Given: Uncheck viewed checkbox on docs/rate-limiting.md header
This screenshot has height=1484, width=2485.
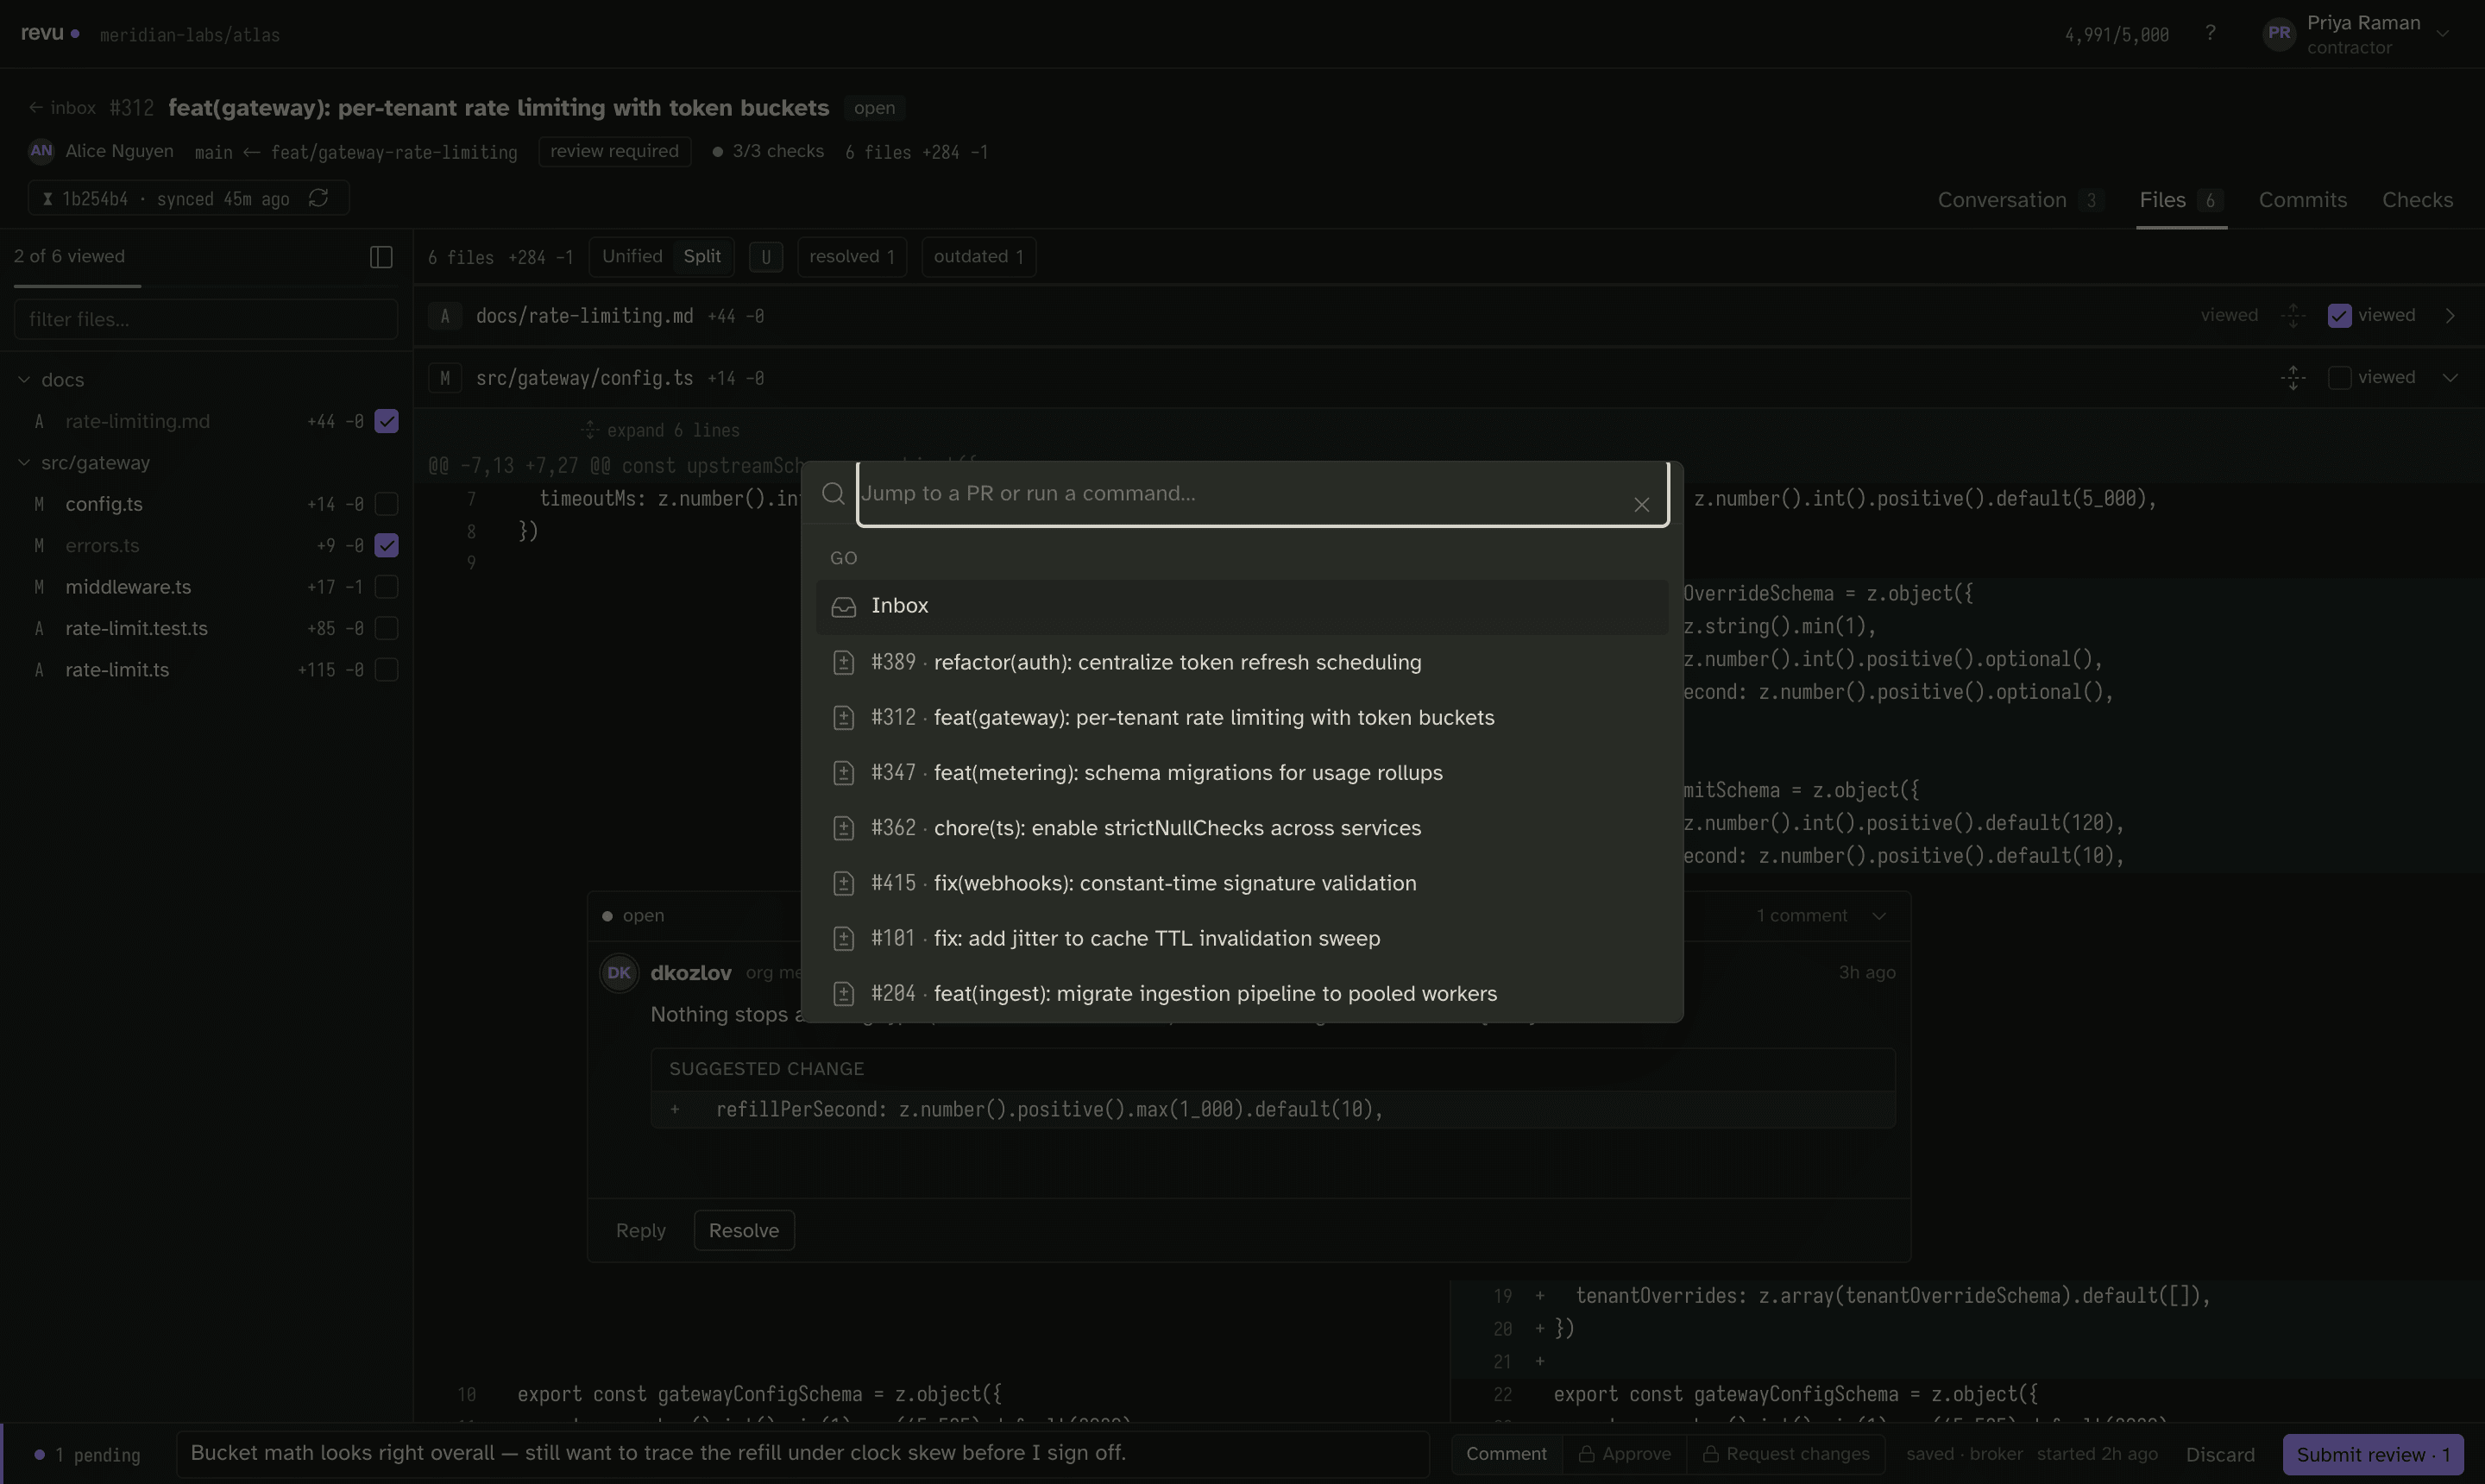Looking at the screenshot, I should tap(2339, 316).
